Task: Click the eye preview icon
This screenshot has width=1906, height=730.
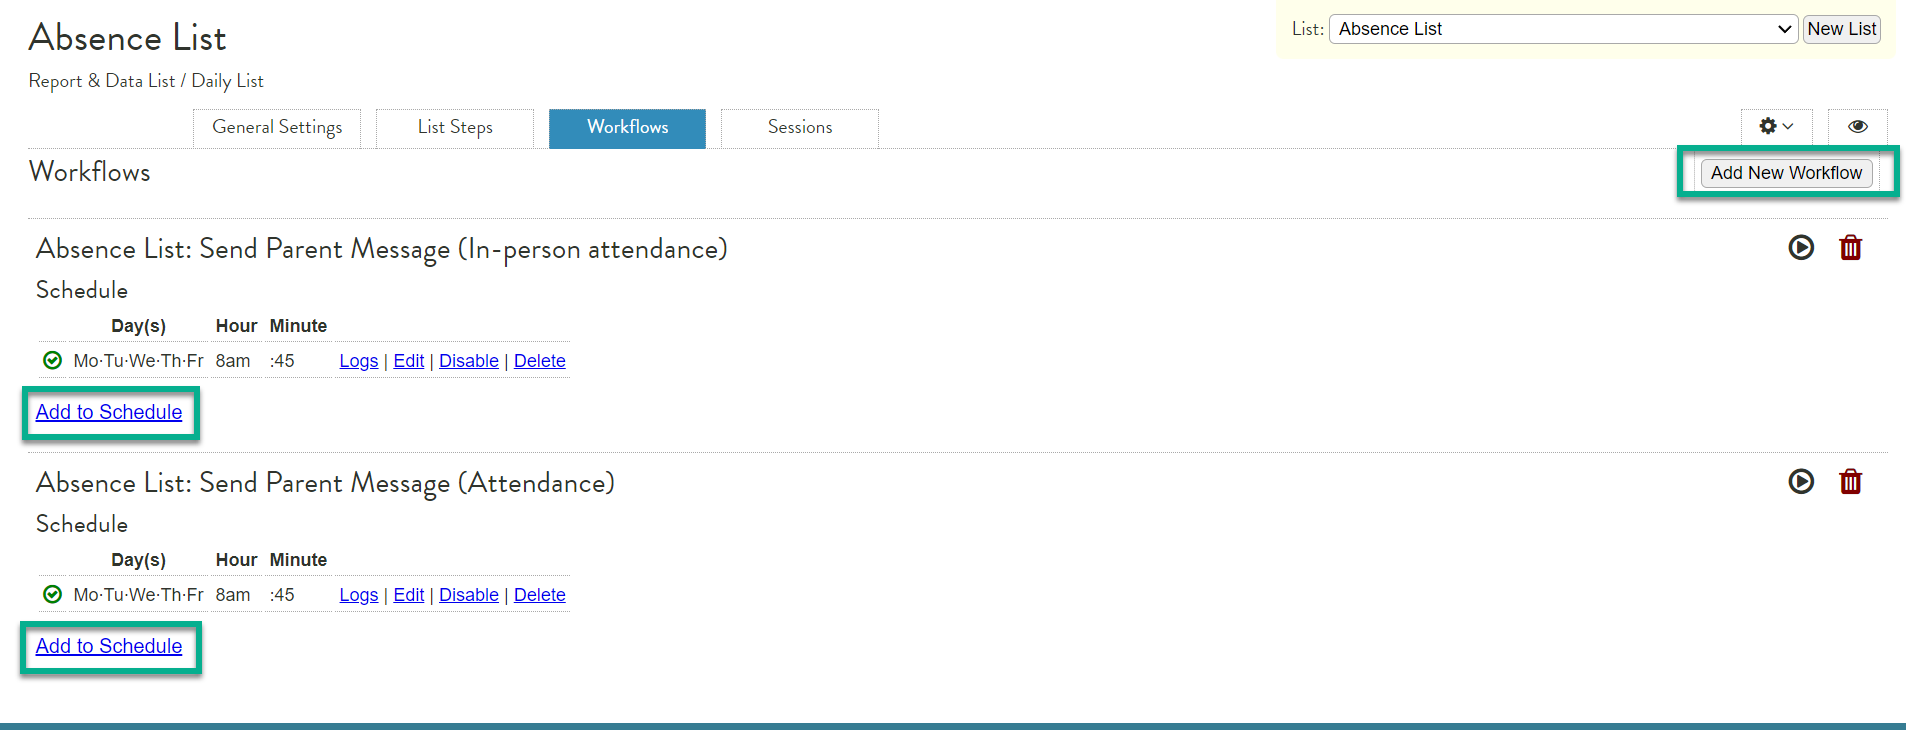Action: click(x=1857, y=127)
